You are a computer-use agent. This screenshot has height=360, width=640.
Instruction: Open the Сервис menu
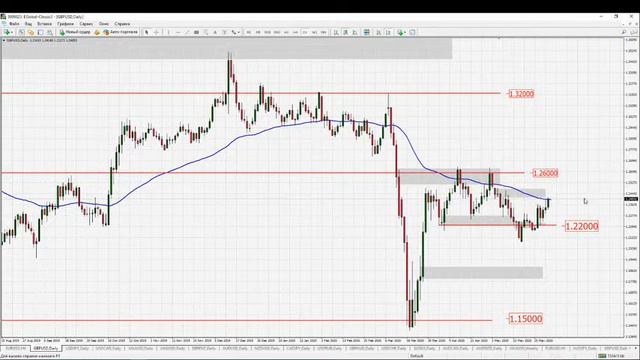(86, 24)
